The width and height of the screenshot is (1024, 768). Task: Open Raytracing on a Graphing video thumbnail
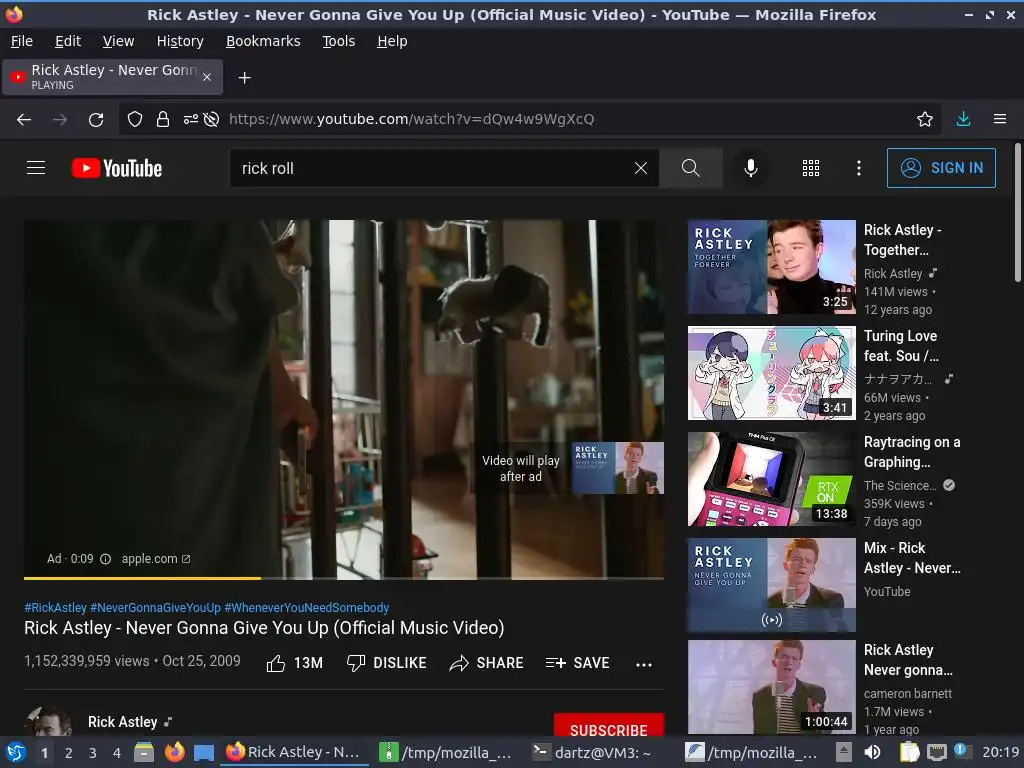771,479
